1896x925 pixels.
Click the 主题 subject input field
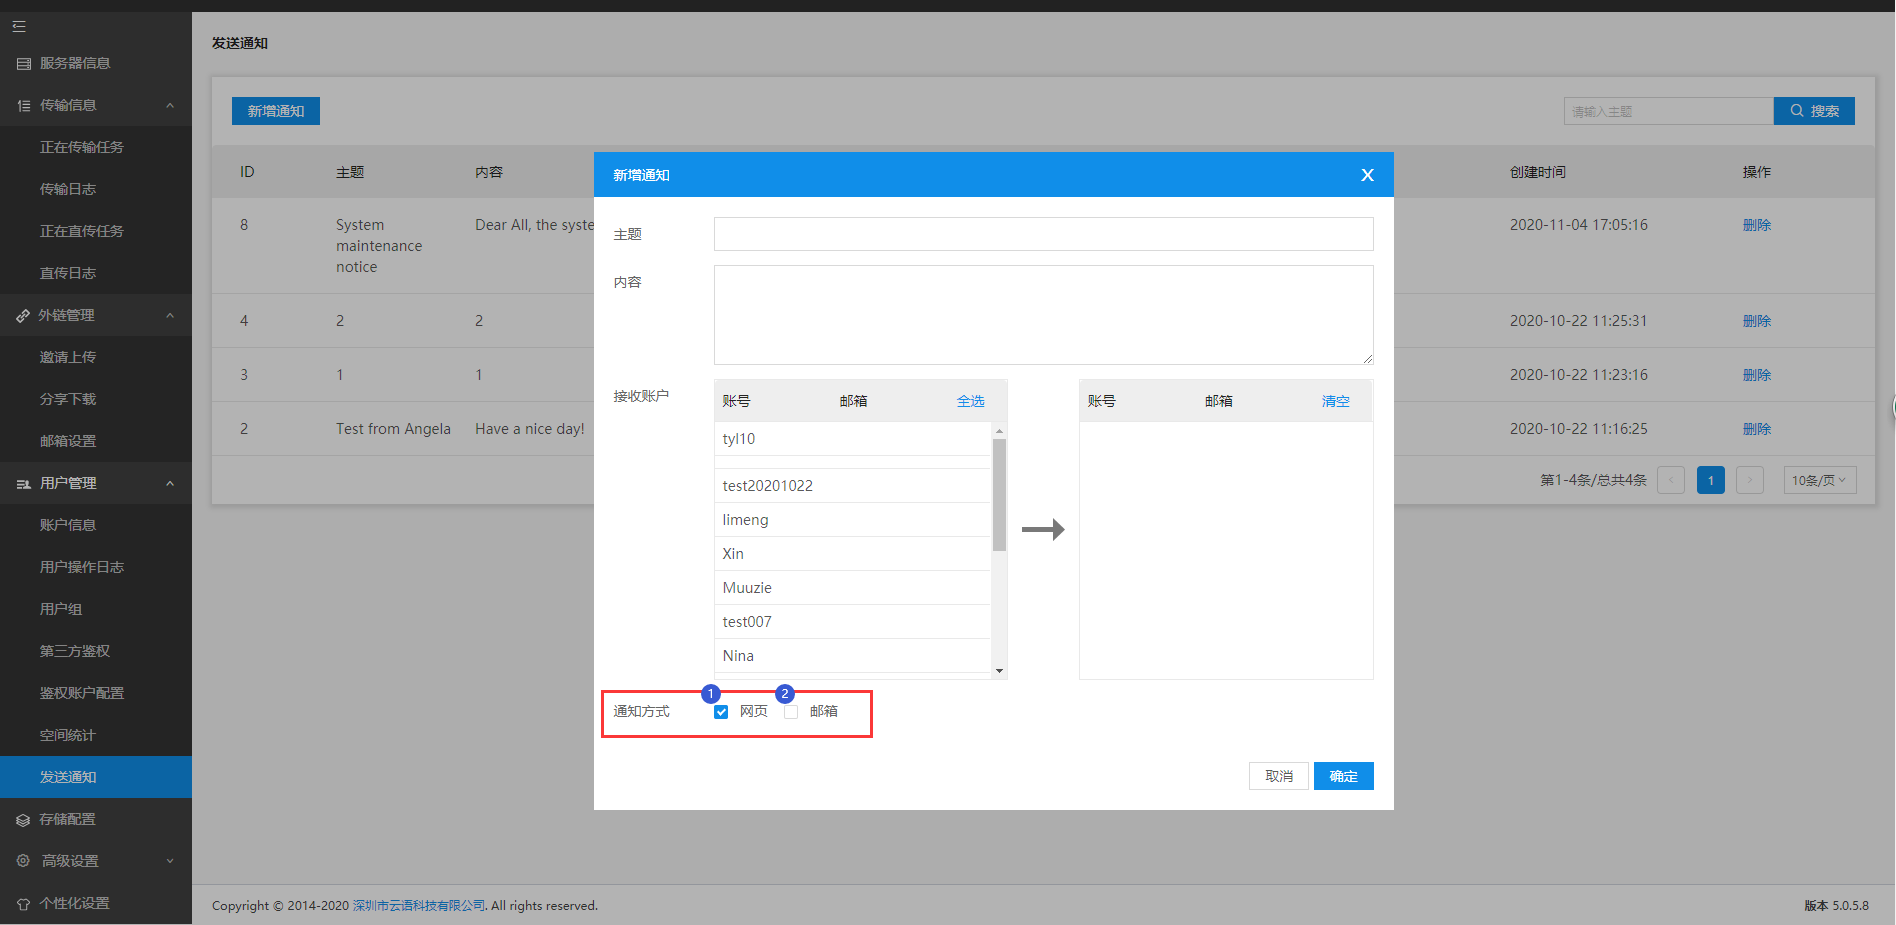point(1043,235)
